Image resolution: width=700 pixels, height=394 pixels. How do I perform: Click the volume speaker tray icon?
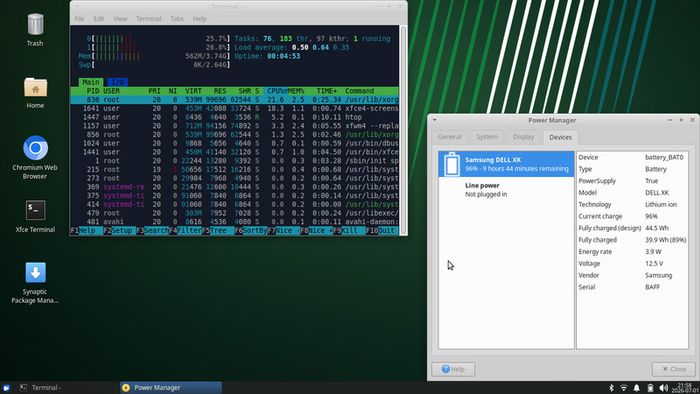tap(663, 388)
